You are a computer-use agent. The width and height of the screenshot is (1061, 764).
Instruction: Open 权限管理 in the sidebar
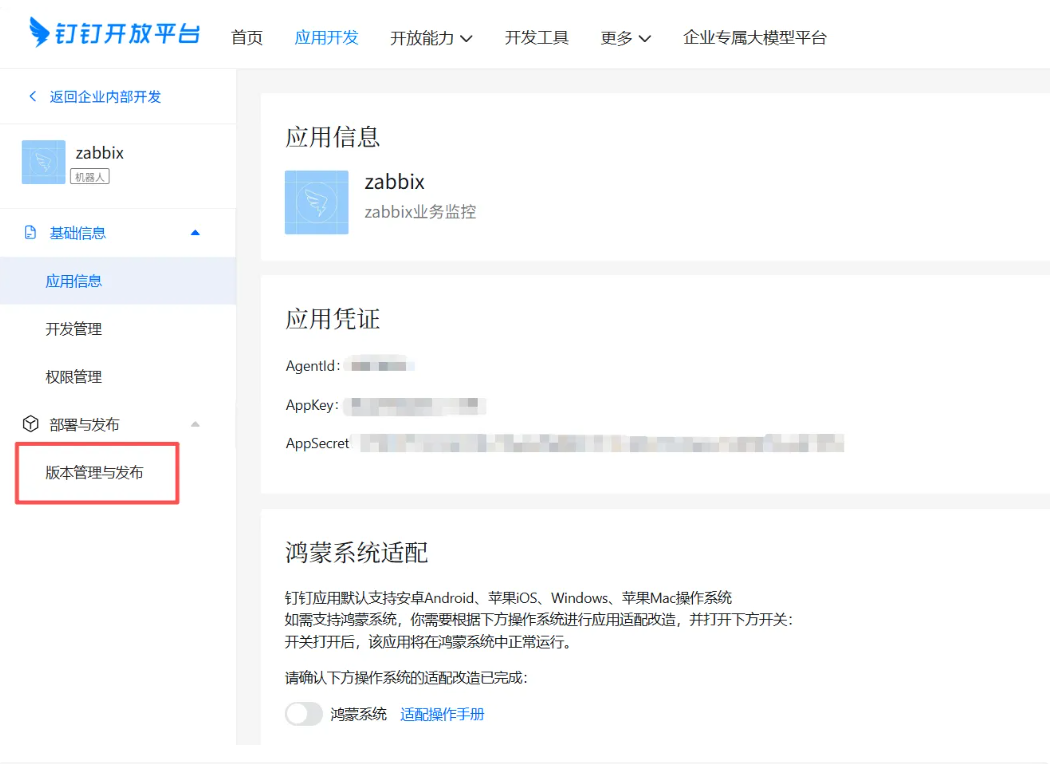point(74,377)
